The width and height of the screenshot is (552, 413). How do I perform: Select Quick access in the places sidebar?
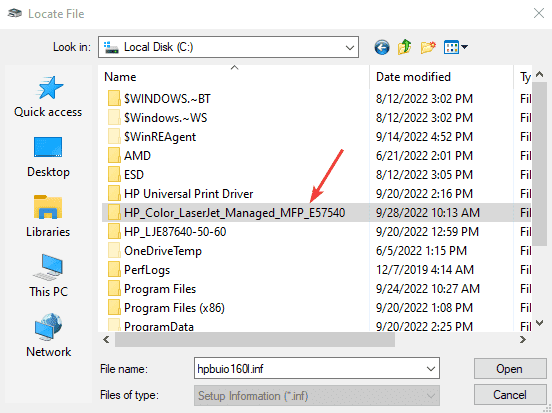tap(48, 97)
